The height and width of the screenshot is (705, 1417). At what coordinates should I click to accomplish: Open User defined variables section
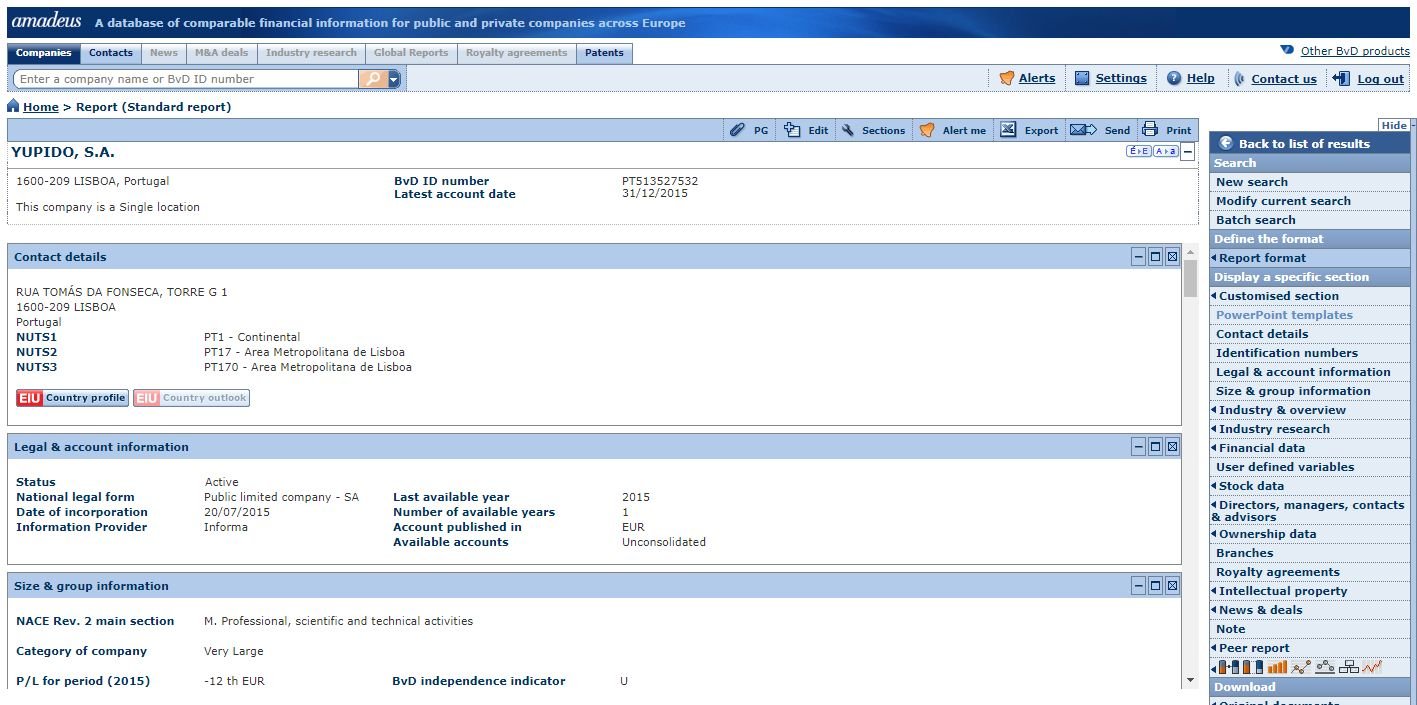pyautogui.click(x=1284, y=467)
